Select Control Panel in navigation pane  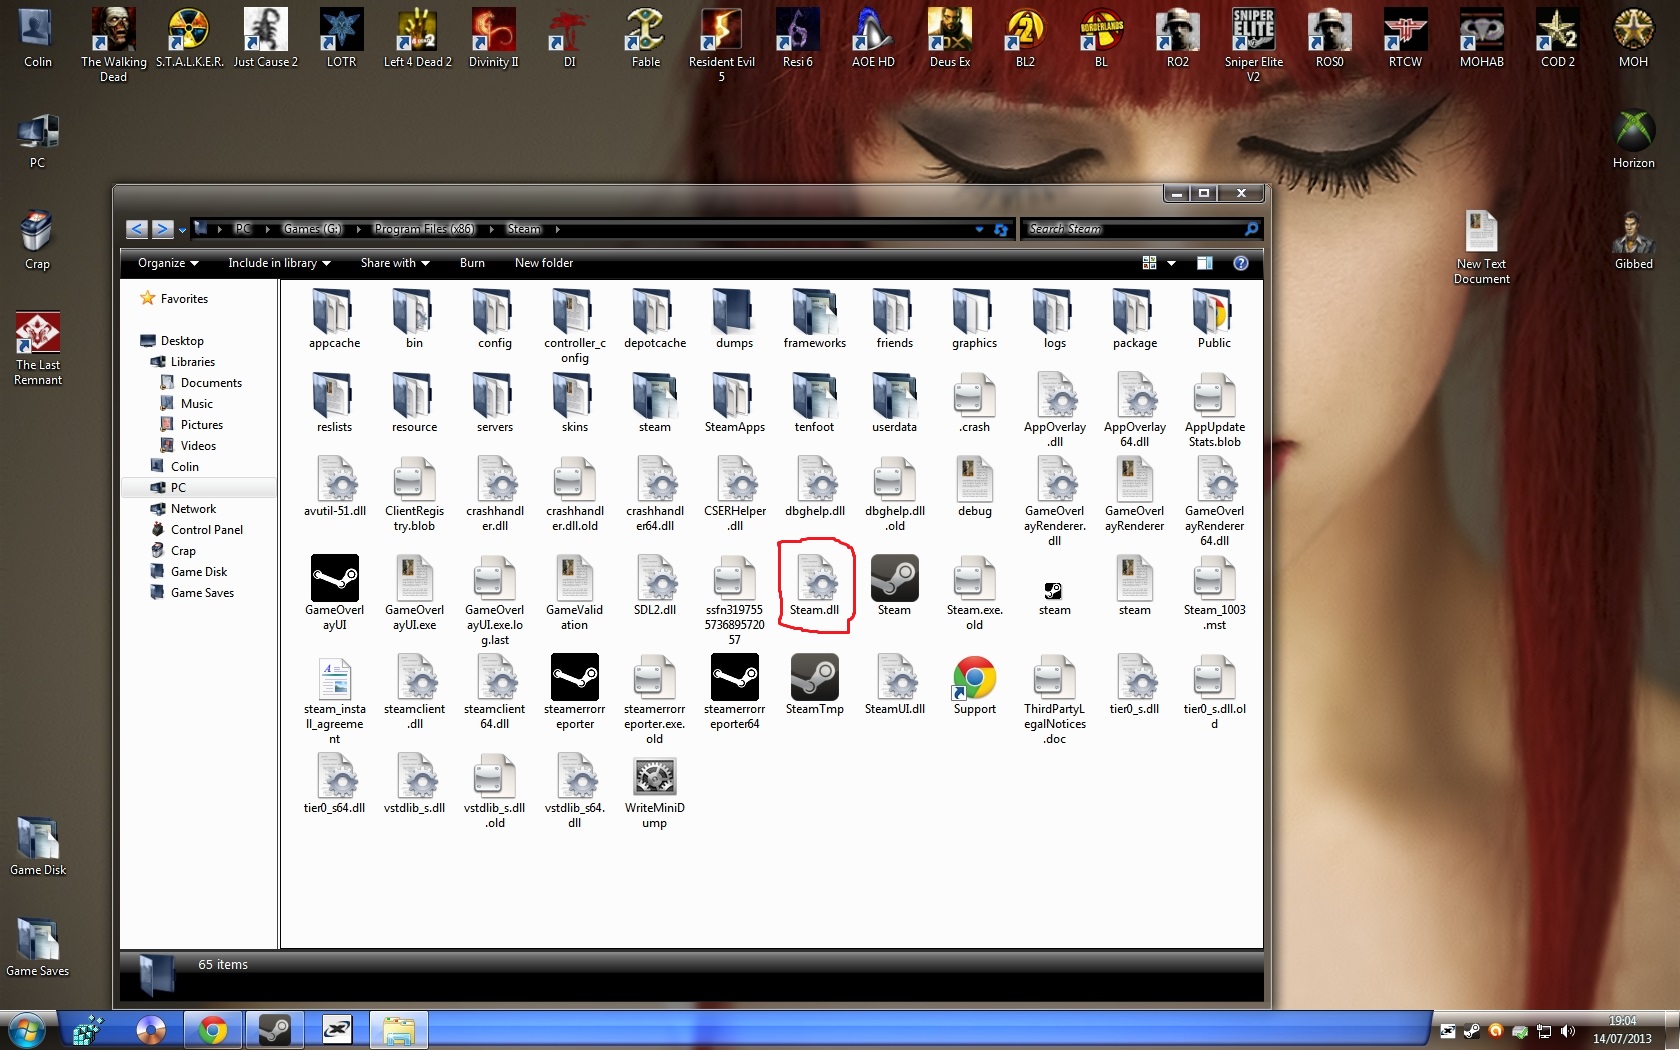[x=206, y=530]
